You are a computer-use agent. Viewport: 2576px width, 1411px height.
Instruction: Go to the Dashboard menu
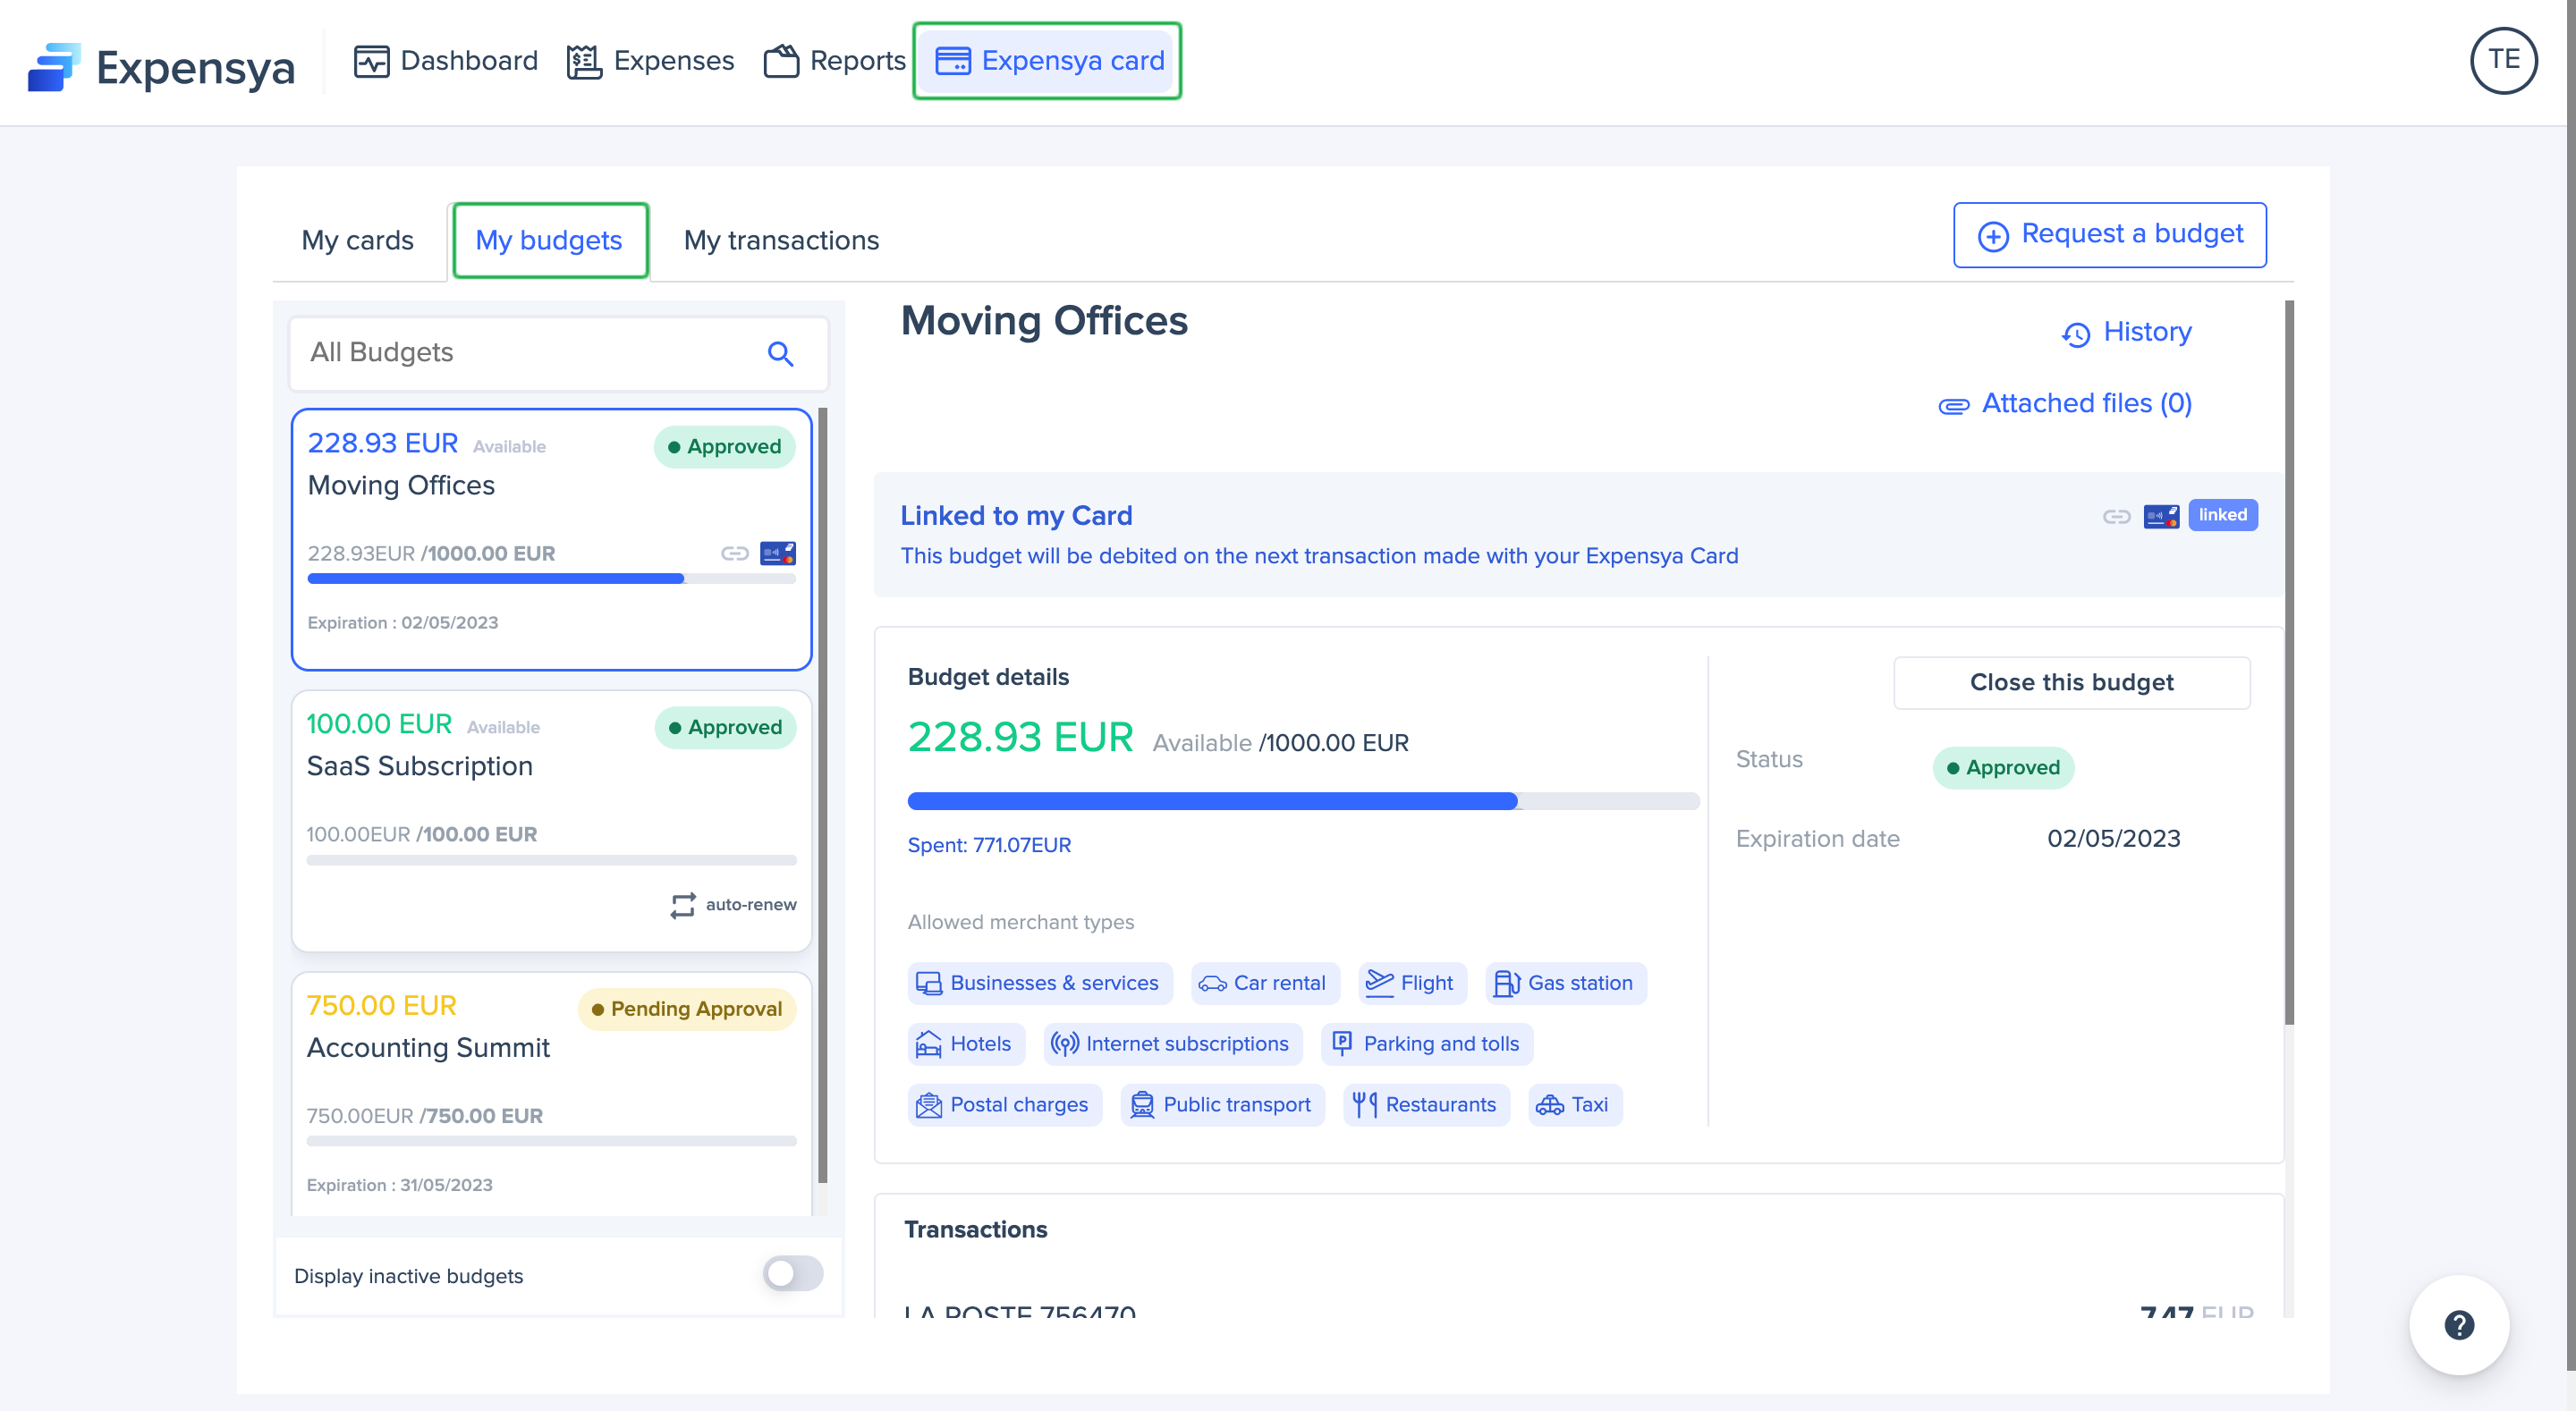point(446,61)
